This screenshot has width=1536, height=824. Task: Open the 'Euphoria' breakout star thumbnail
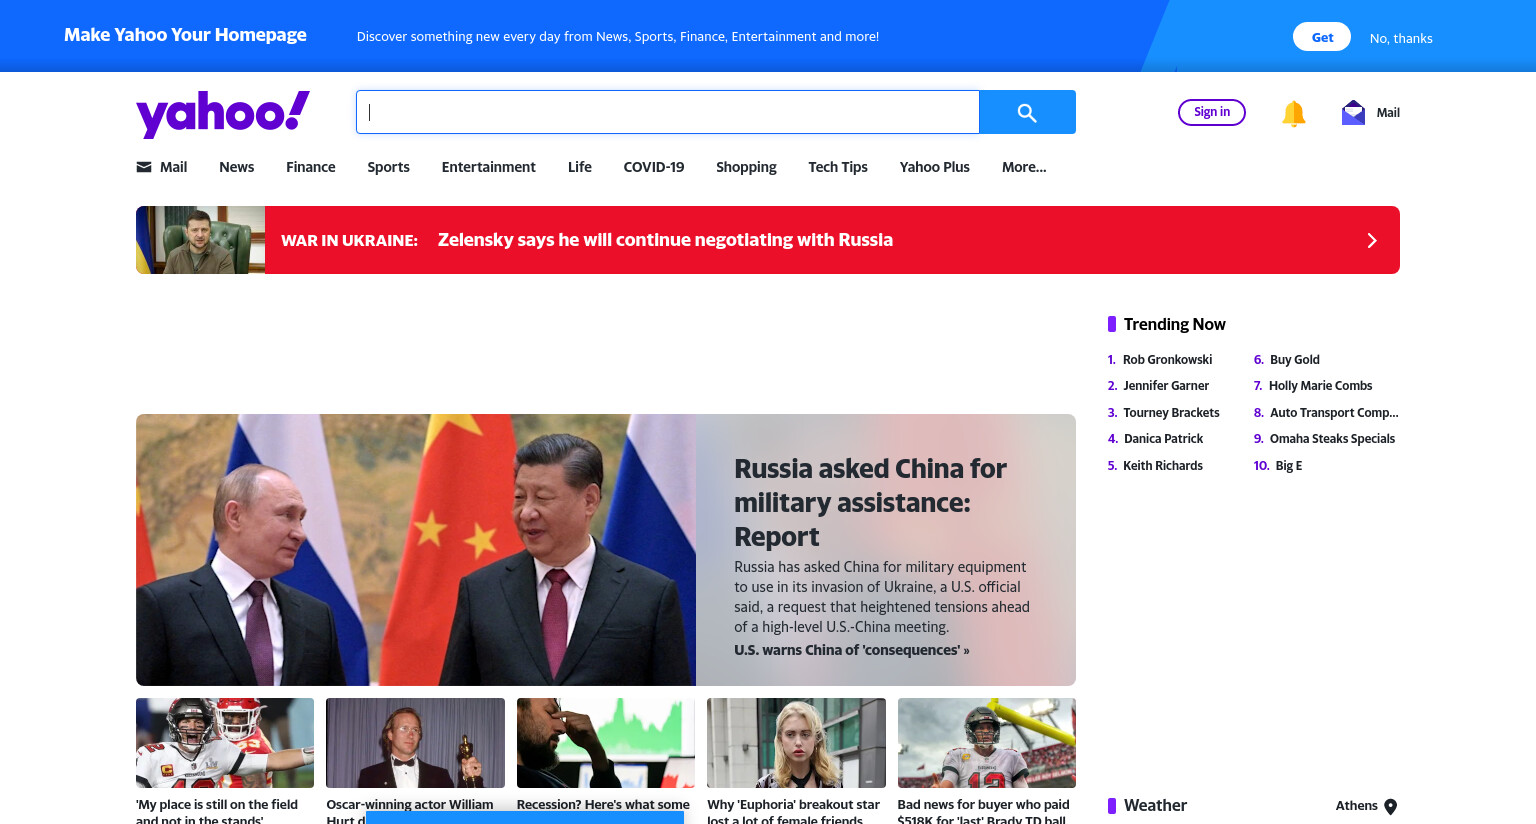pos(796,743)
